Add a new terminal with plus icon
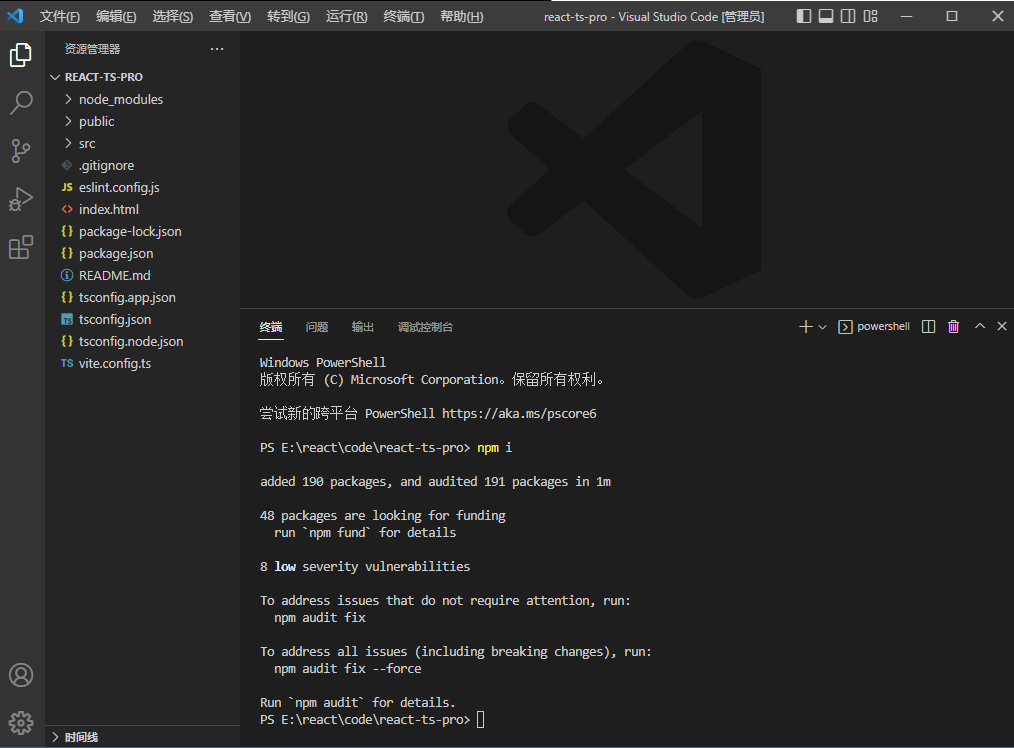The width and height of the screenshot is (1014, 748). tap(805, 326)
